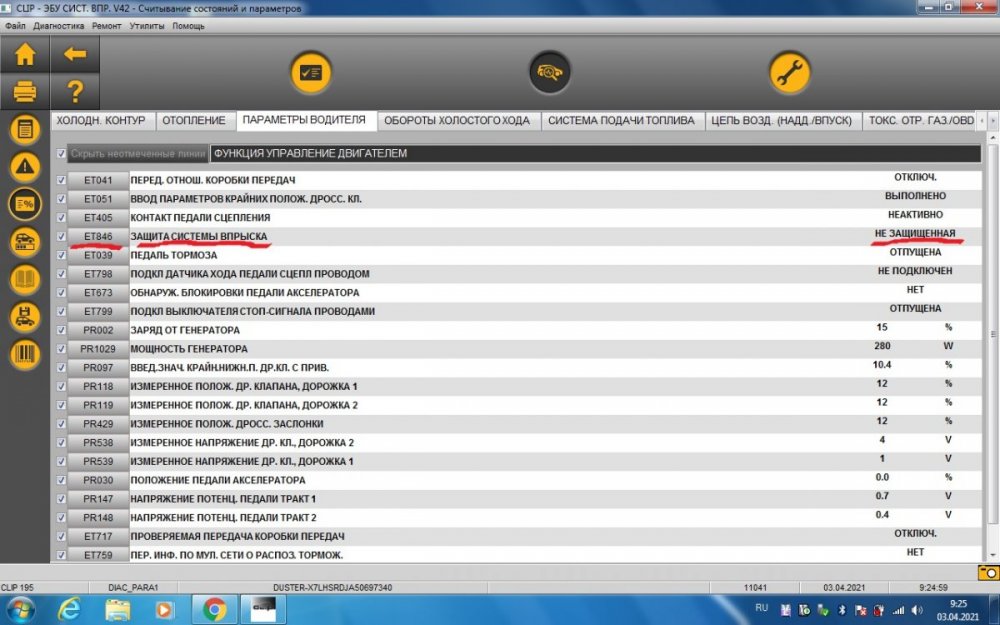Click scrollbar up arrow
This screenshot has height=625, width=1000.
click(x=993, y=138)
